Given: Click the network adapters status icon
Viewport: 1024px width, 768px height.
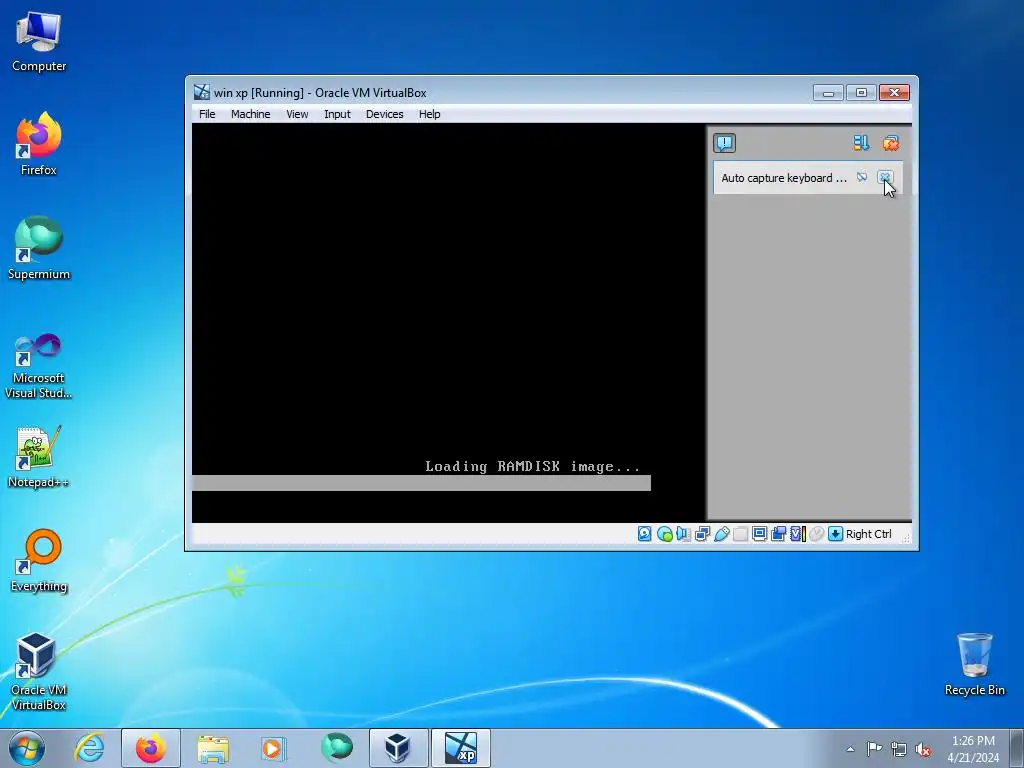Looking at the screenshot, I should [x=702, y=534].
